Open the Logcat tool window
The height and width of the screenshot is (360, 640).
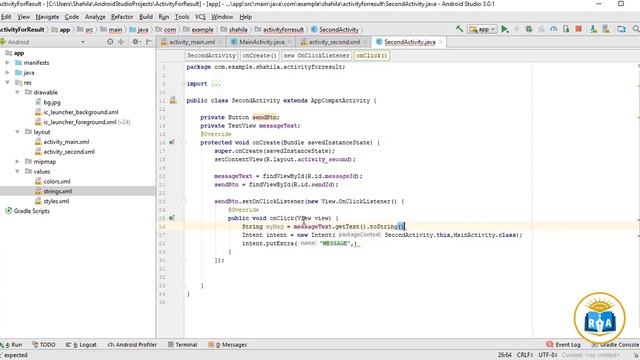[81, 344]
